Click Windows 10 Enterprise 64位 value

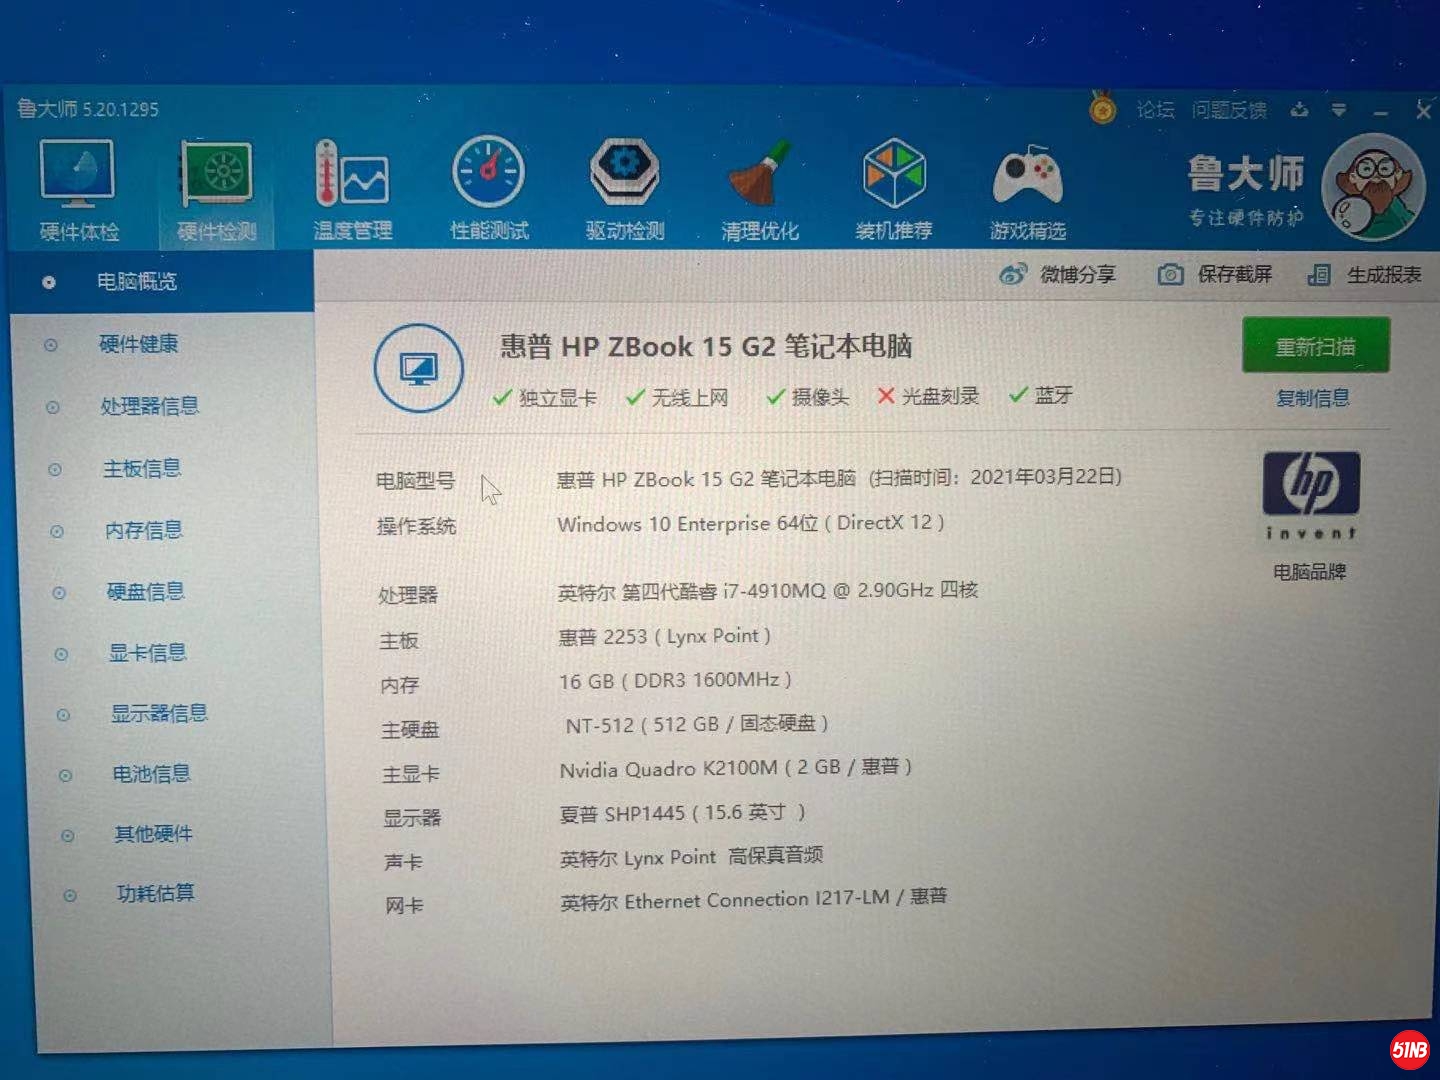tap(750, 523)
